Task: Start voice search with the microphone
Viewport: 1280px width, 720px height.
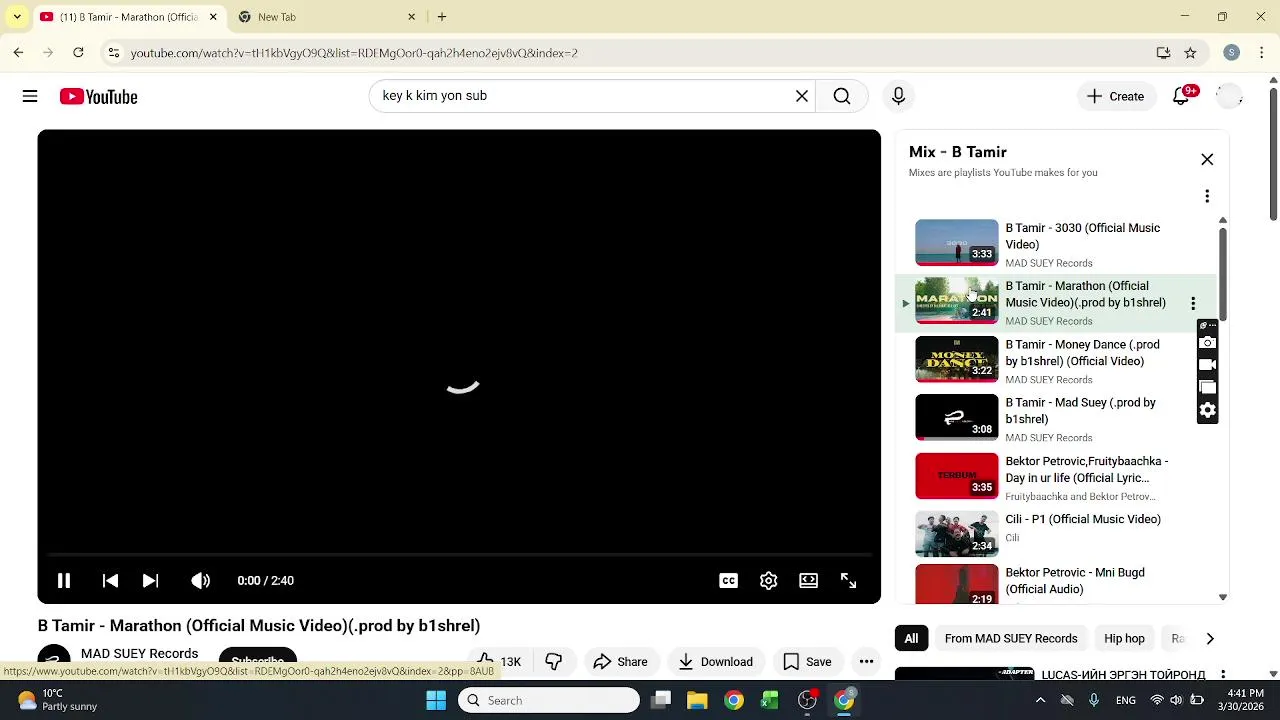Action: 898,96
